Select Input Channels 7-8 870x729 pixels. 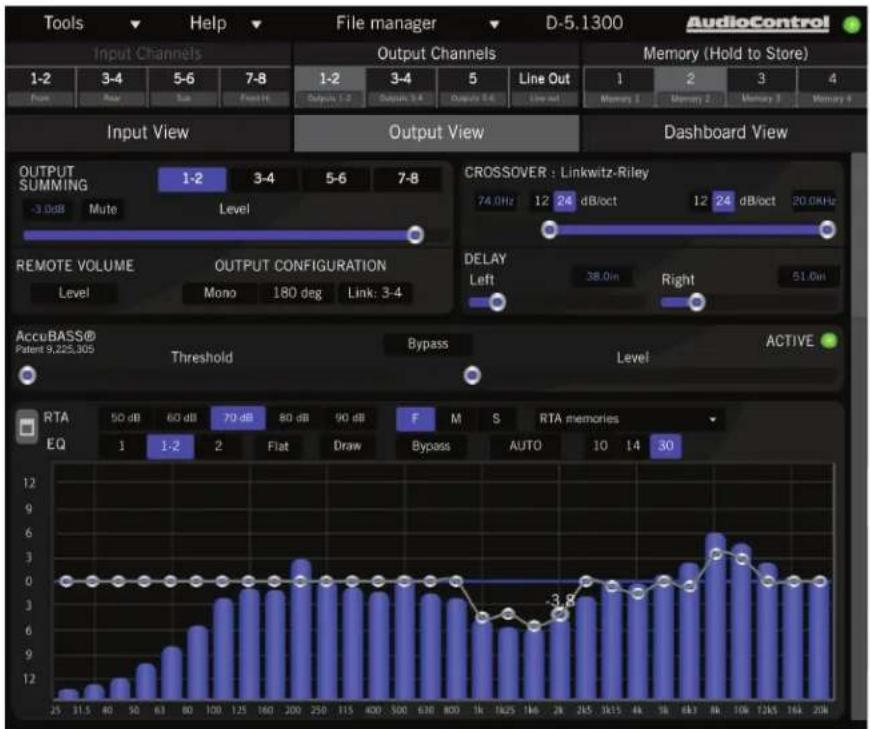pyautogui.click(x=255, y=86)
